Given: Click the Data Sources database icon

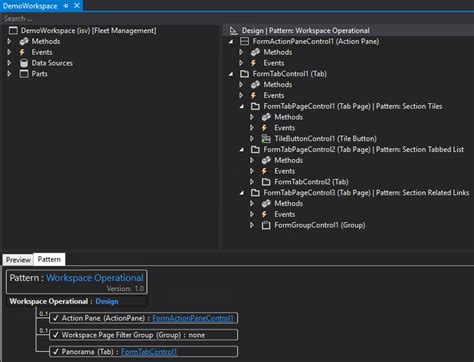Looking at the screenshot, I should 24,63.
